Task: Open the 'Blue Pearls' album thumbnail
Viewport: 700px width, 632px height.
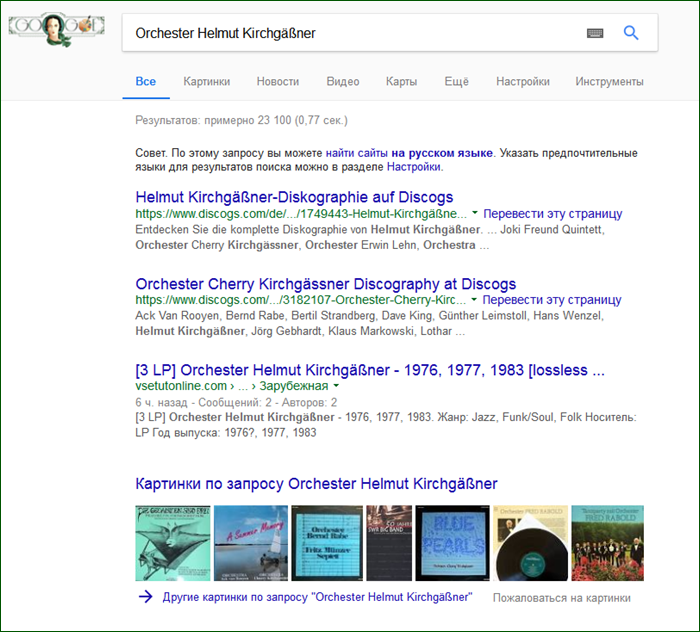Action: [453, 543]
